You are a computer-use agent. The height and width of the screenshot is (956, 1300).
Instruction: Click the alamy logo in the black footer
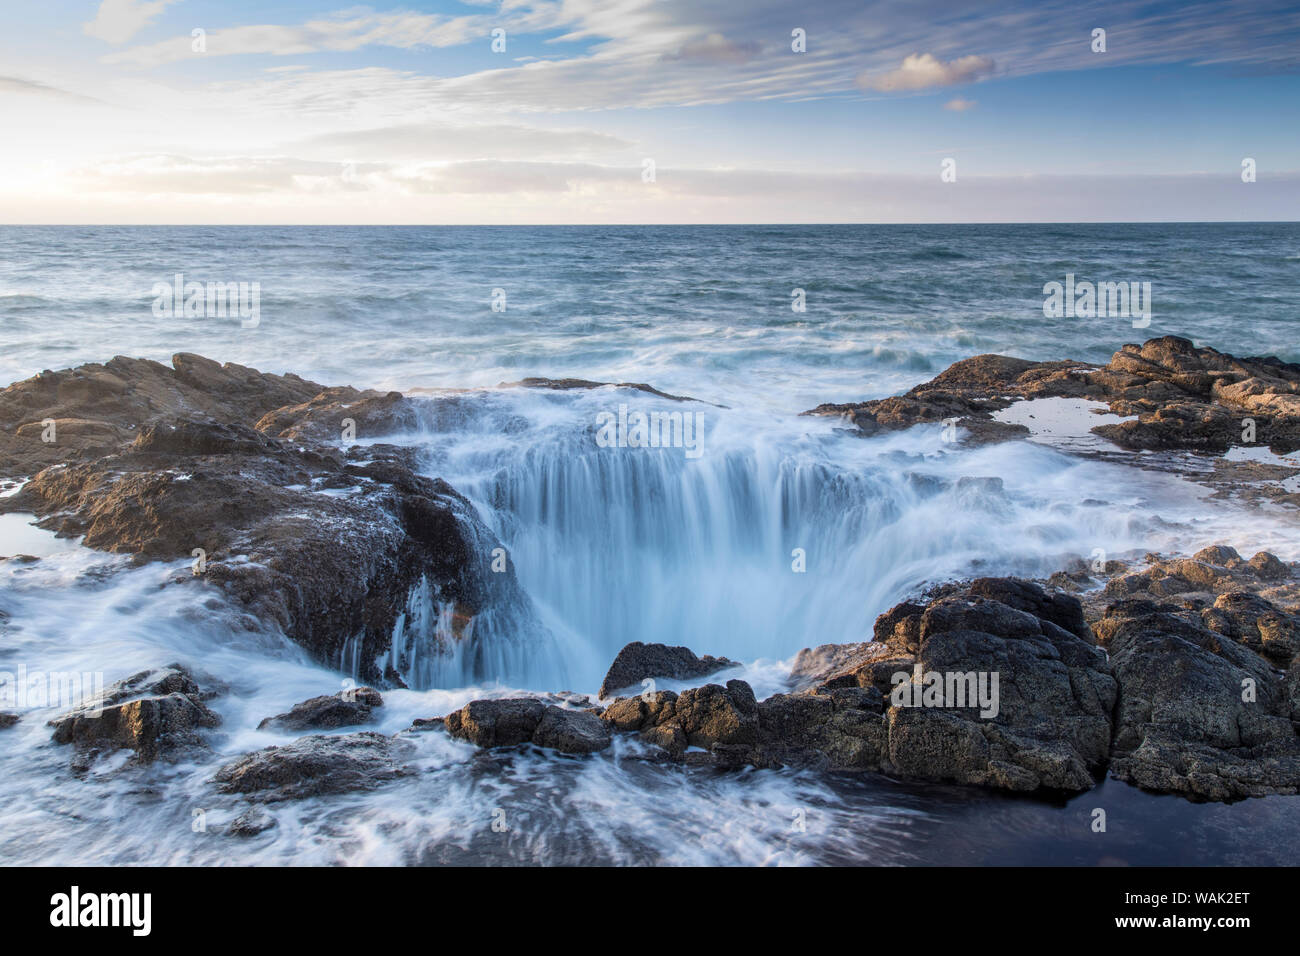101,910
